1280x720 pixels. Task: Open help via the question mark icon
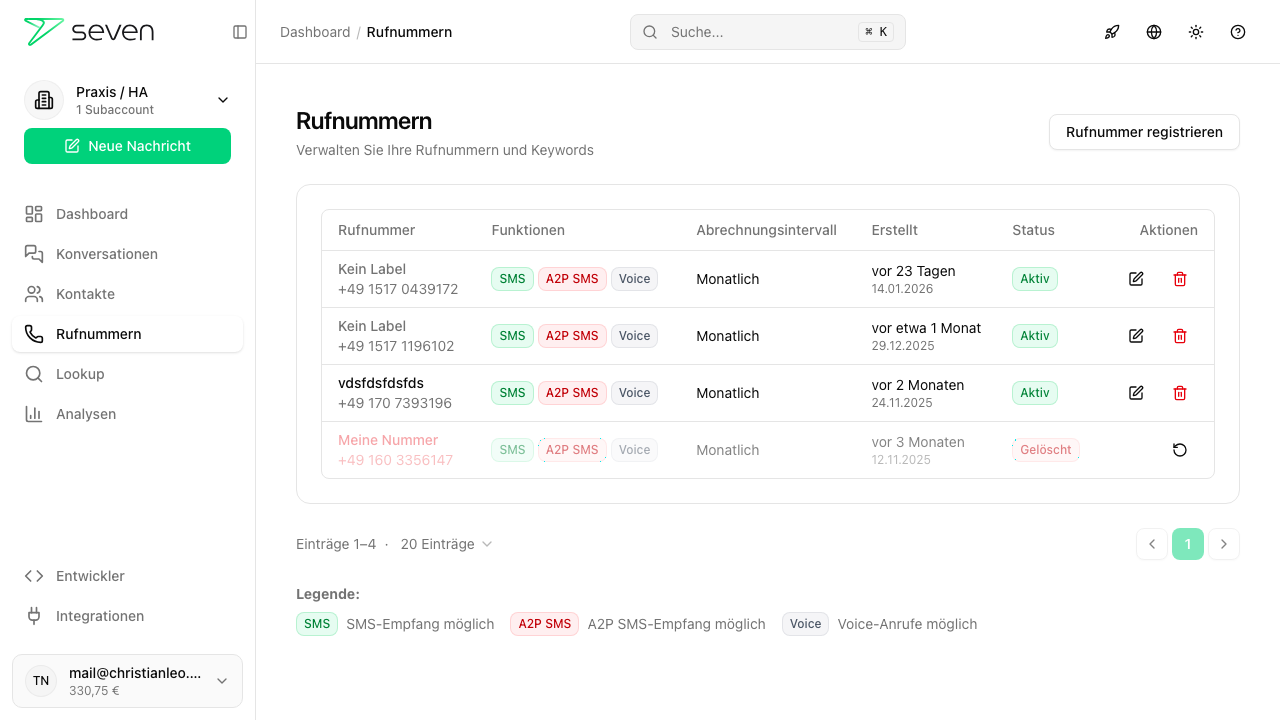coord(1238,32)
